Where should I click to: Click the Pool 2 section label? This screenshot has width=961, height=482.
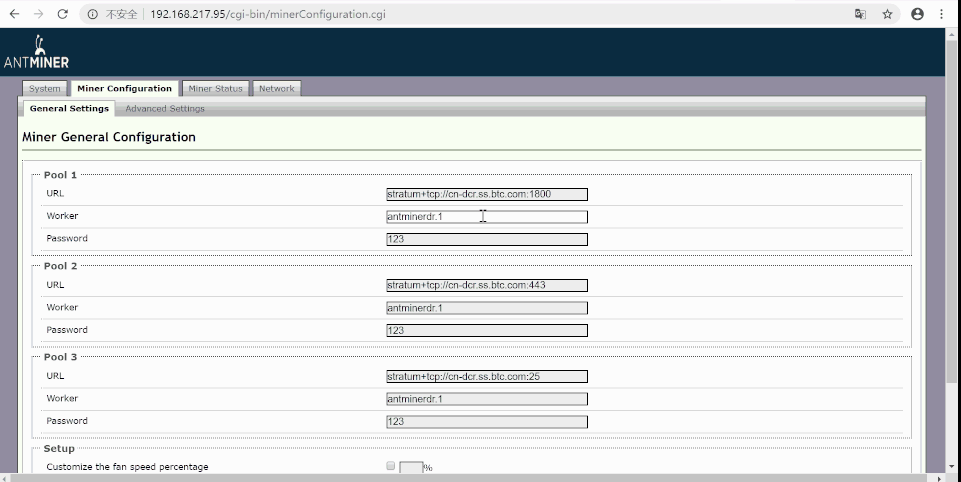click(60, 266)
